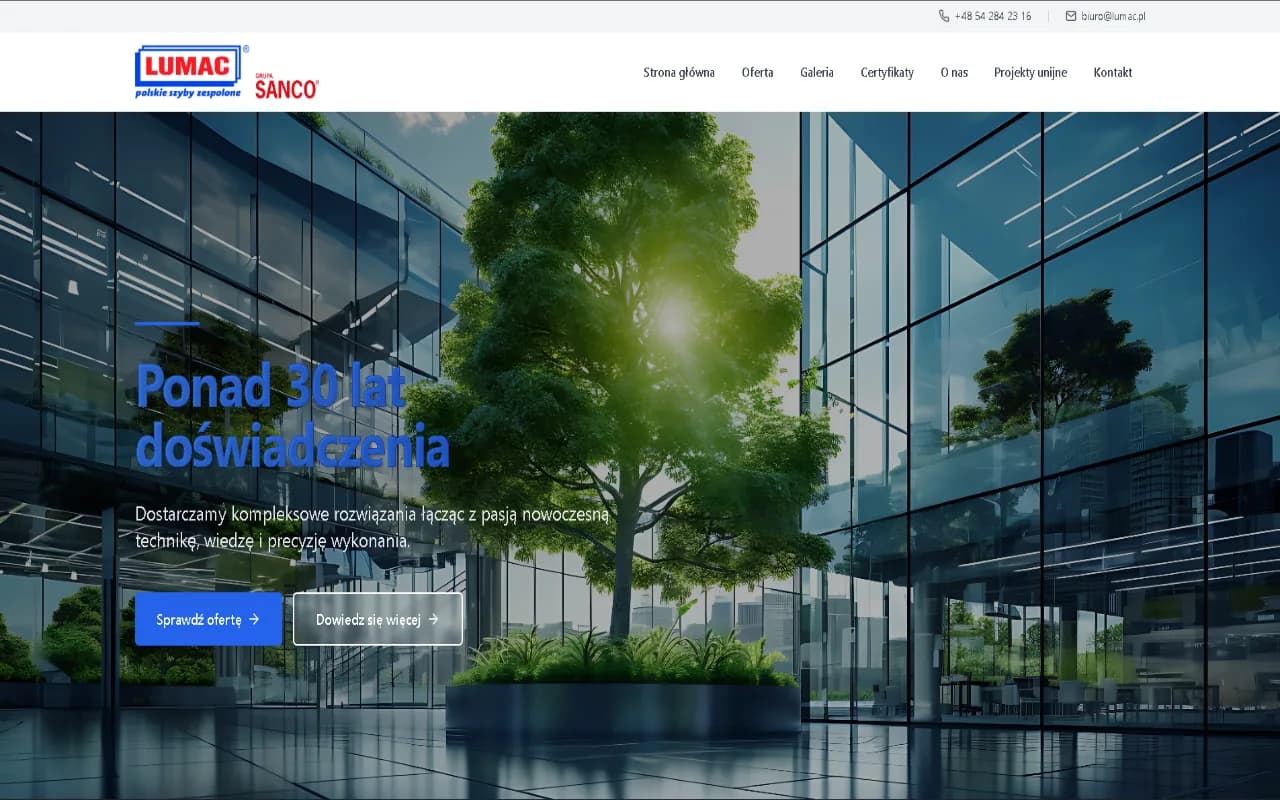Click the arrow in Sprawdź ofertę button
The height and width of the screenshot is (800, 1280).
(254, 619)
